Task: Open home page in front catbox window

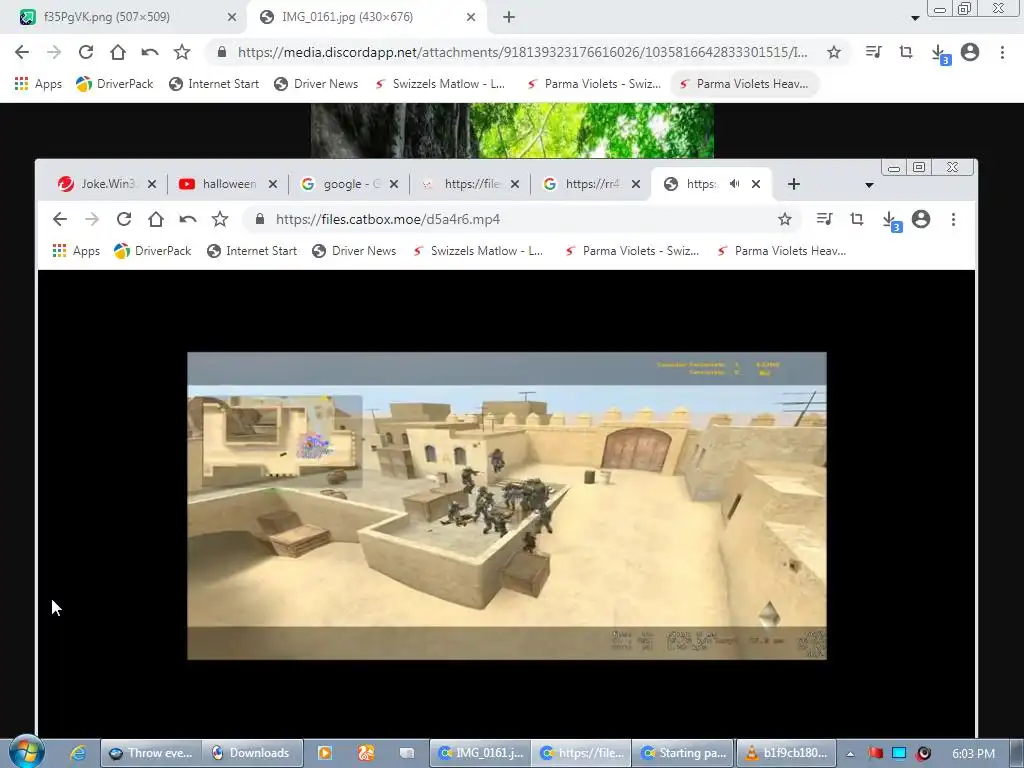Action: pyautogui.click(x=155, y=219)
